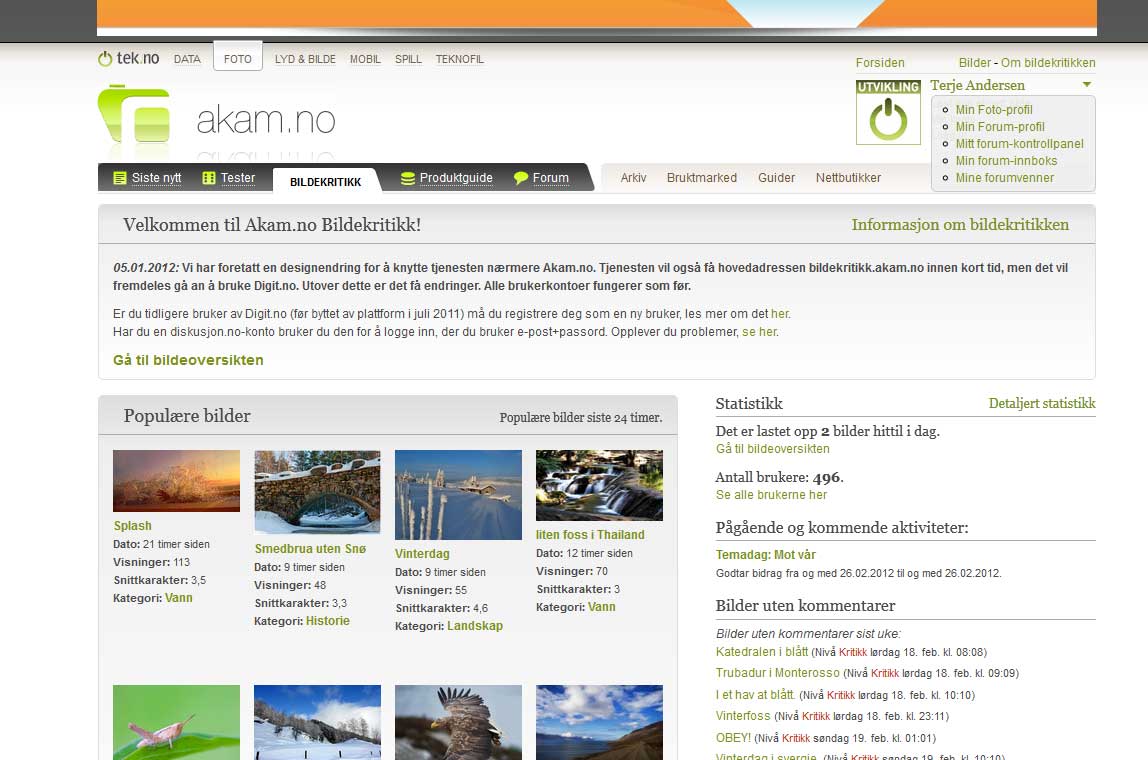
Task: Open LYD & BILDE section
Action: click(x=305, y=59)
